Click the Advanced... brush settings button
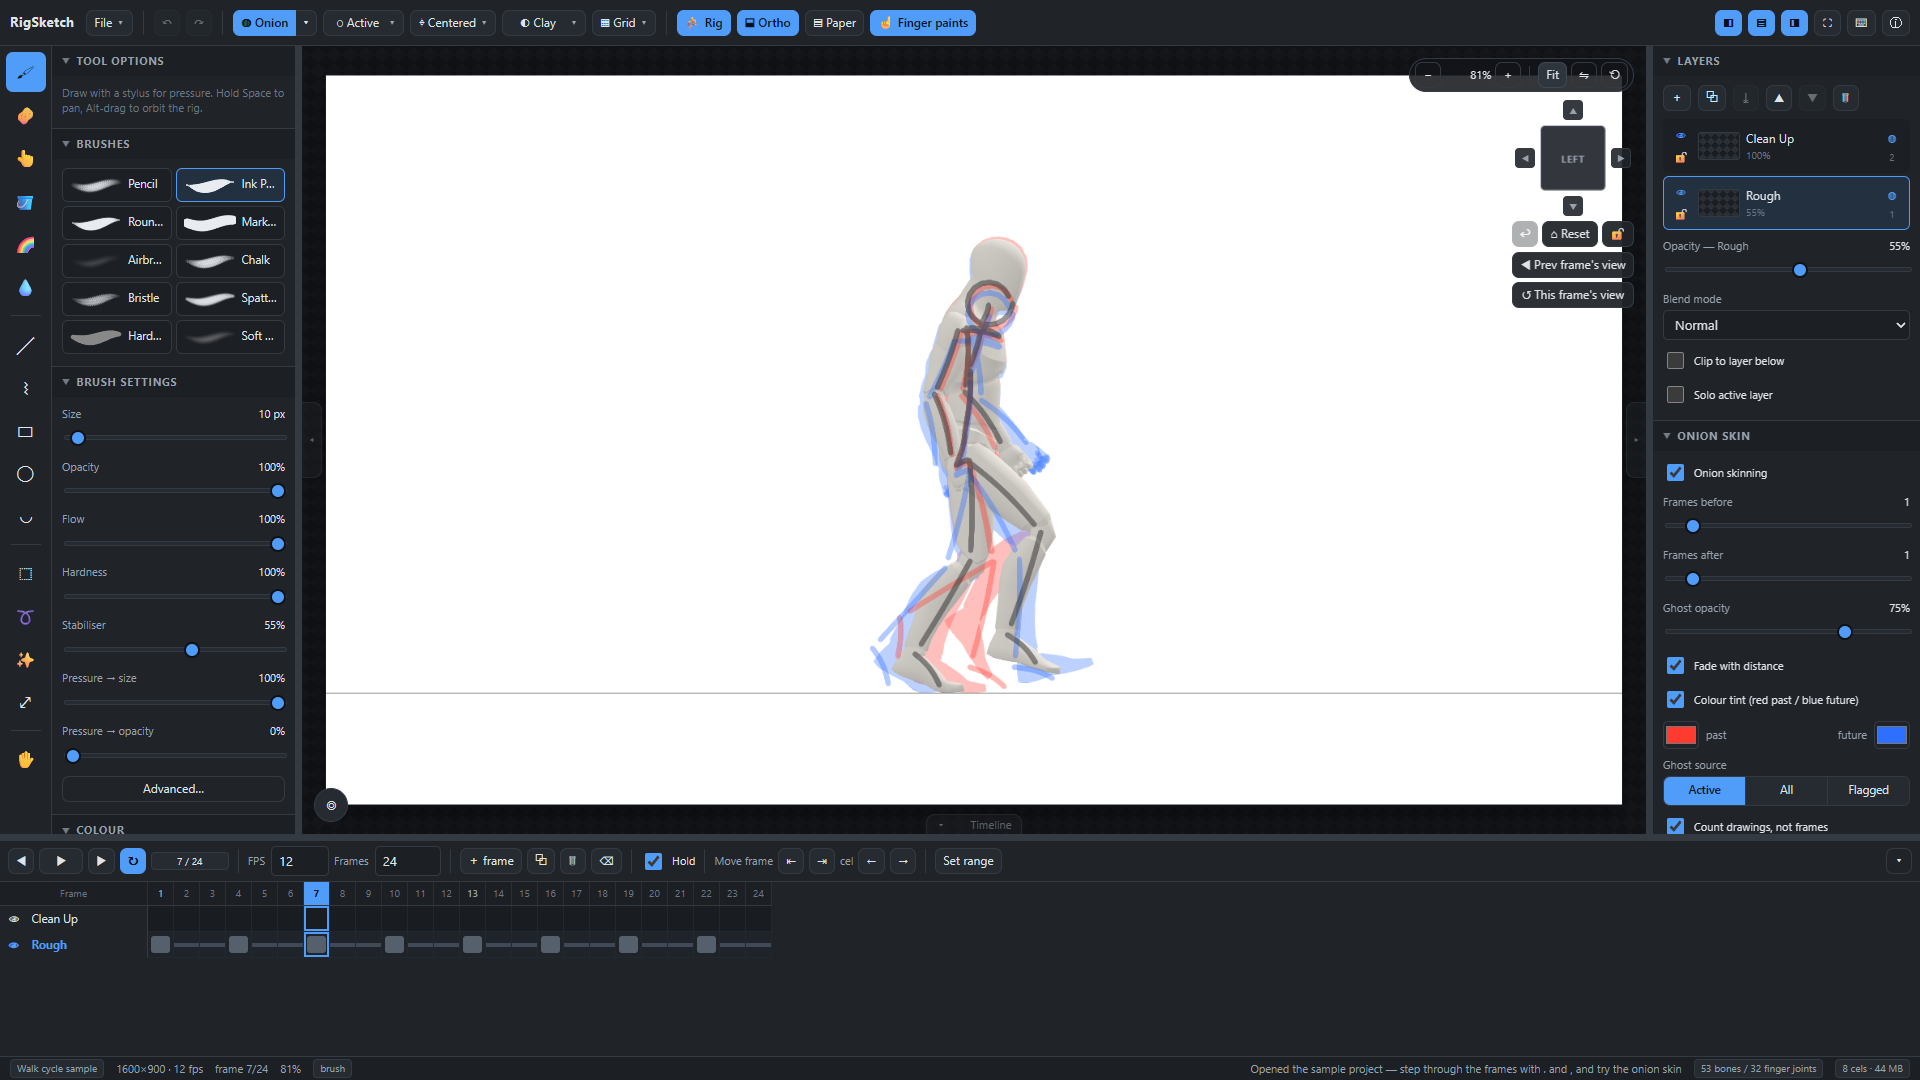This screenshot has height=1080, width=1920. (x=173, y=789)
